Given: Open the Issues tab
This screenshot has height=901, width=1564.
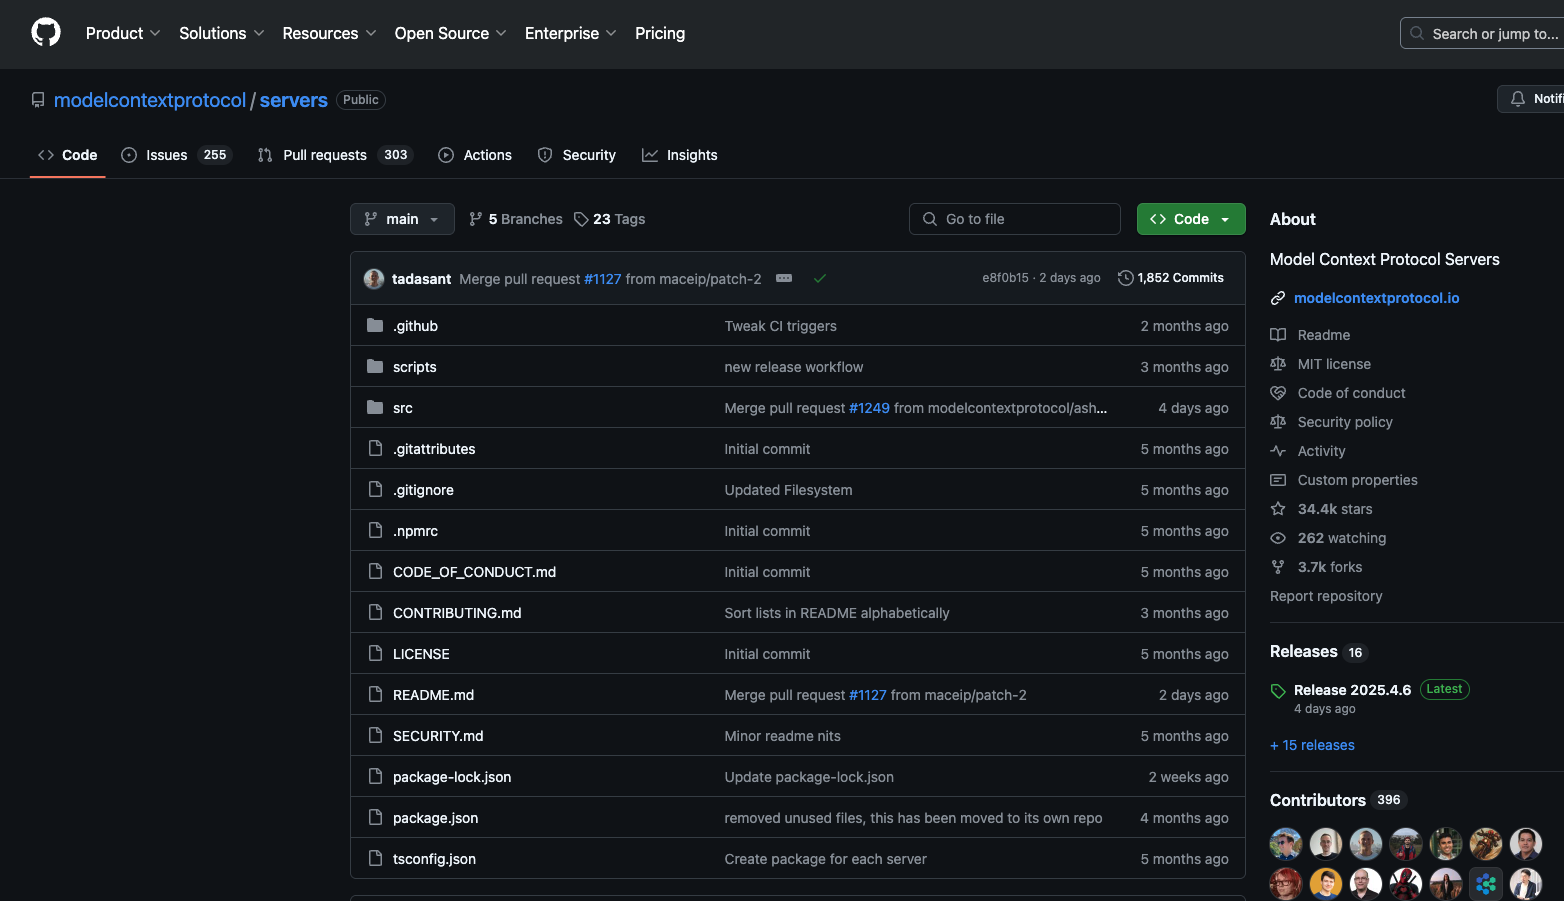Looking at the screenshot, I should [177, 155].
